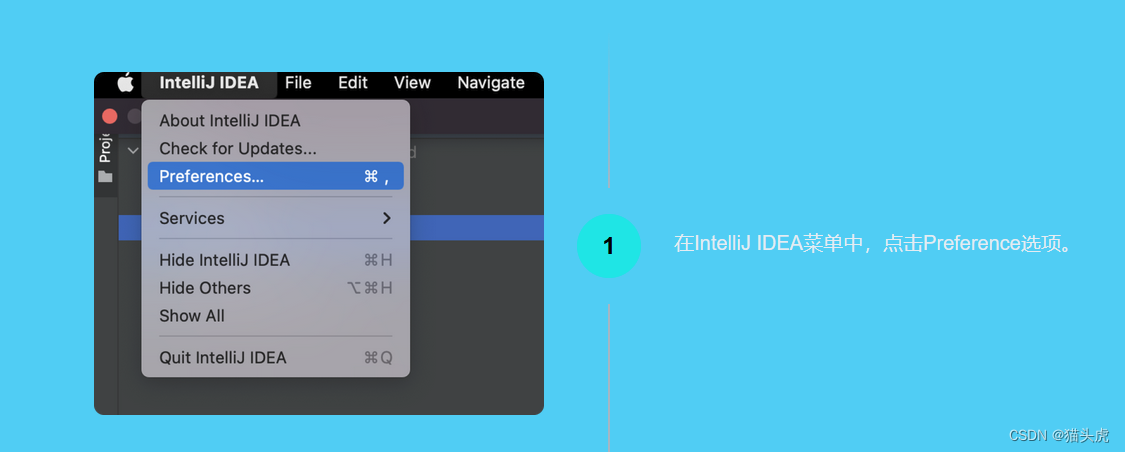
Task: Click the folder icon in left sidebar
Action: point(105,176)
